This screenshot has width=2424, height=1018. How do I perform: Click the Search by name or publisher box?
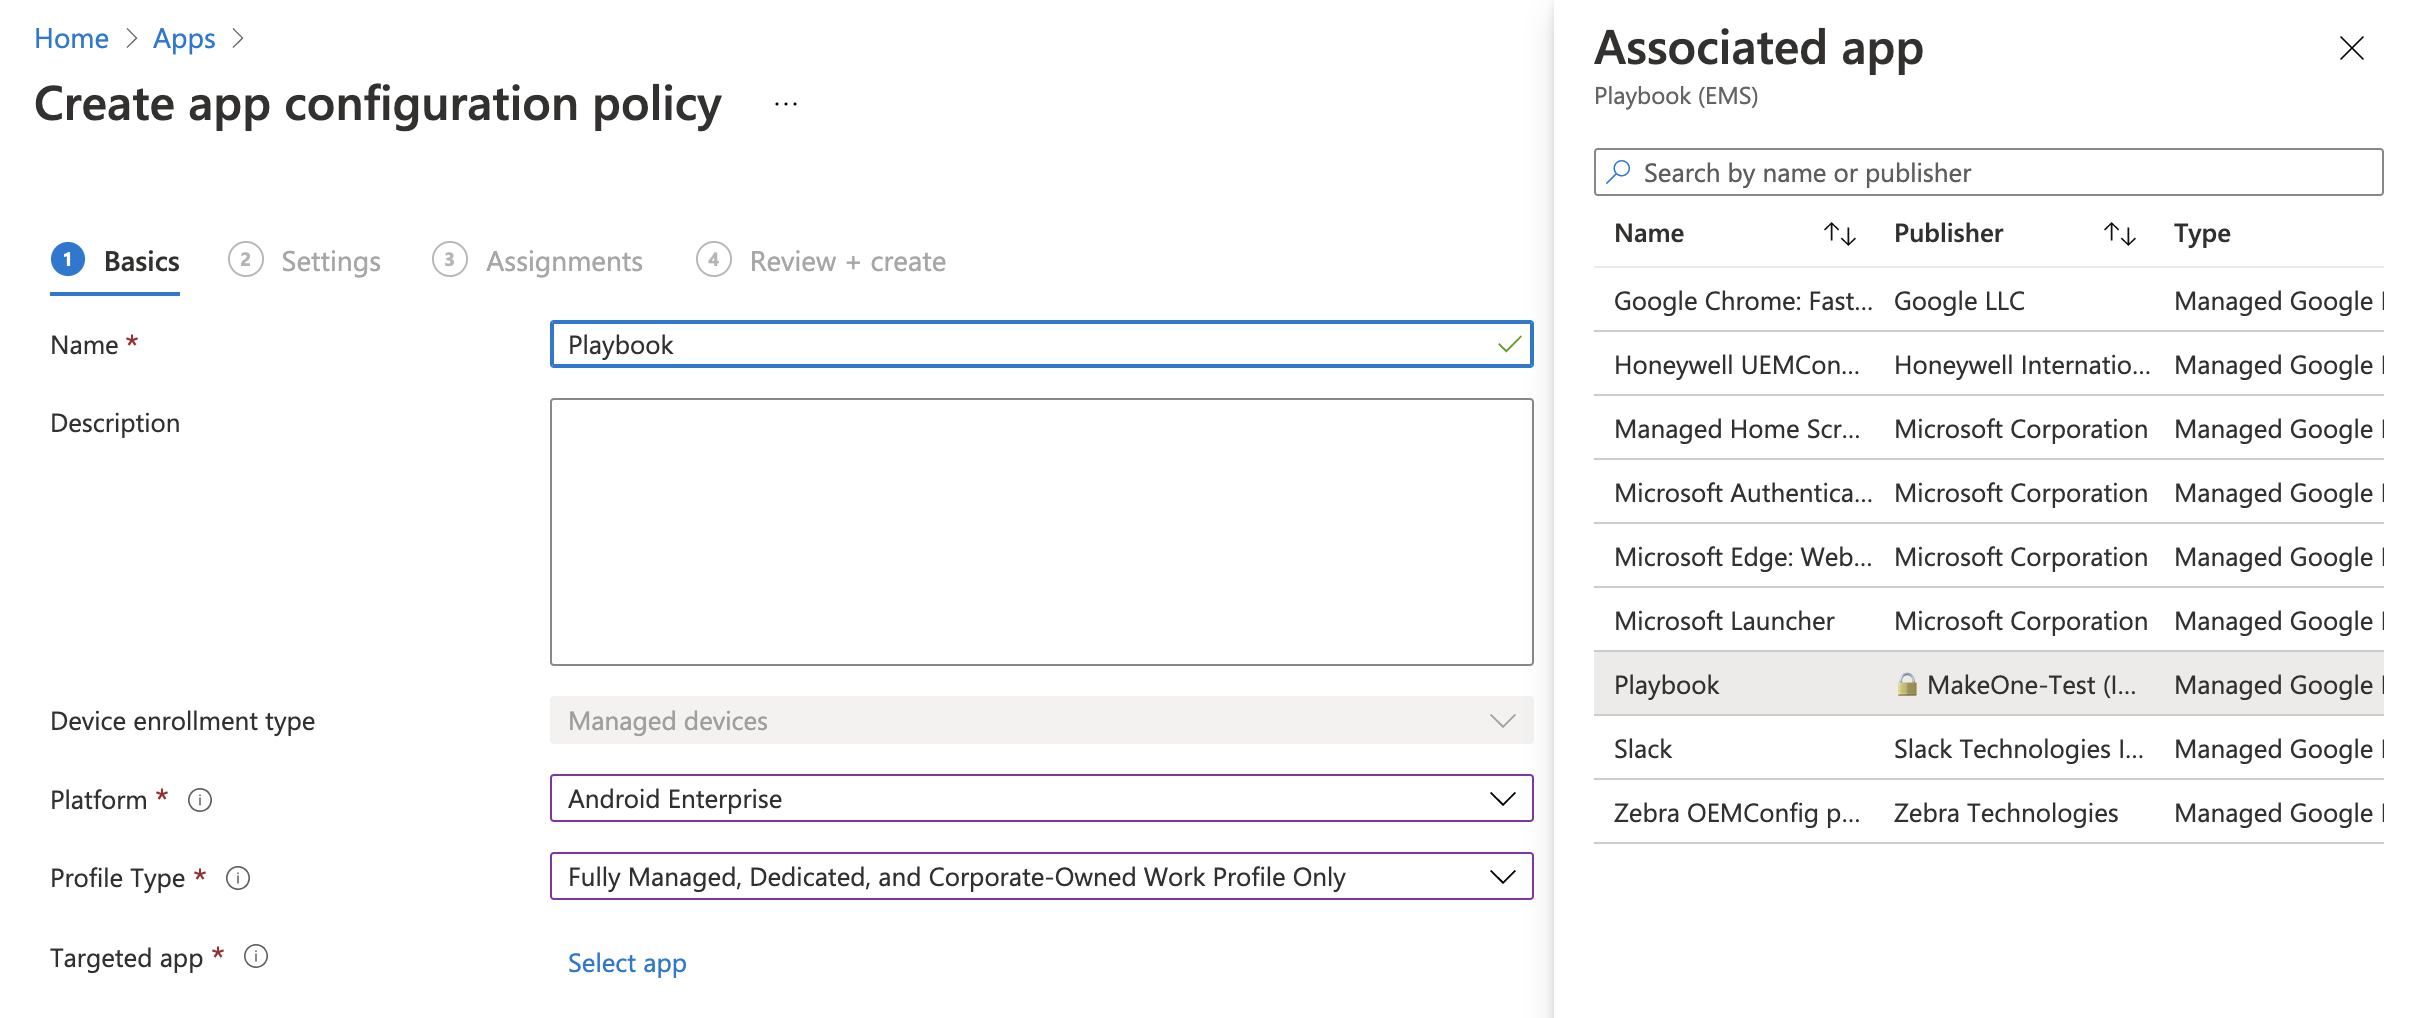[1988, 172]
